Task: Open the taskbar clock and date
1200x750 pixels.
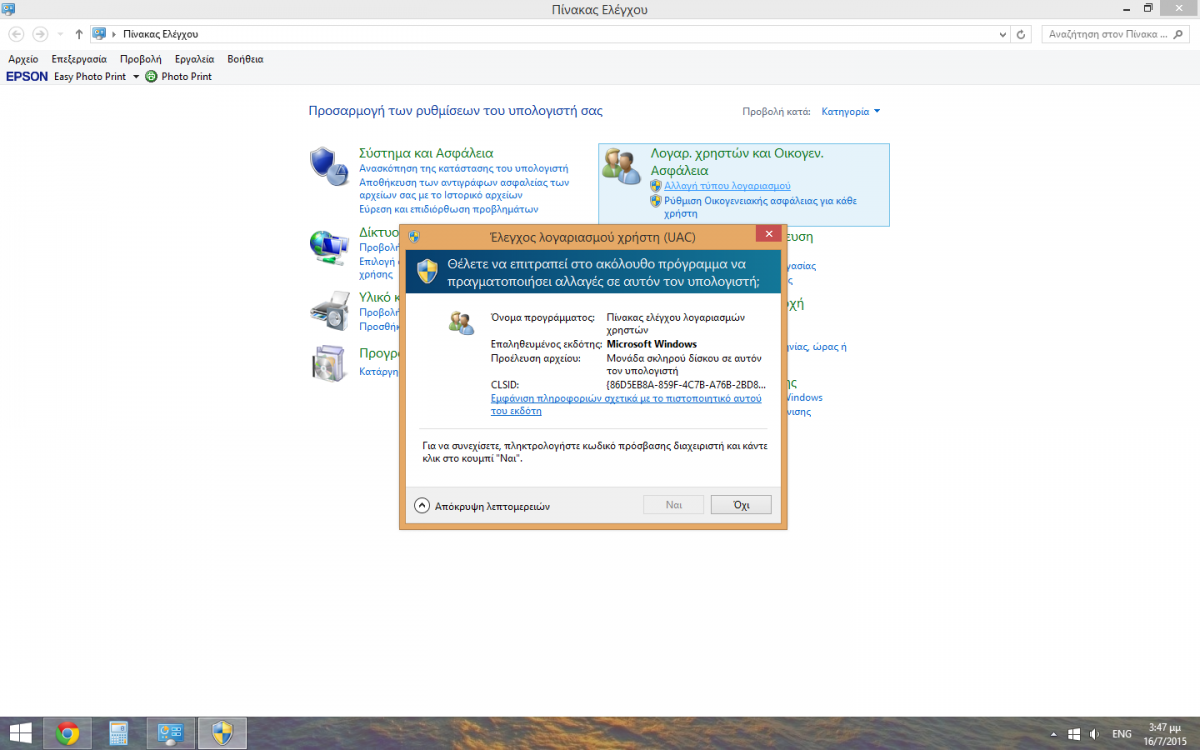Action: (1163, 733)
